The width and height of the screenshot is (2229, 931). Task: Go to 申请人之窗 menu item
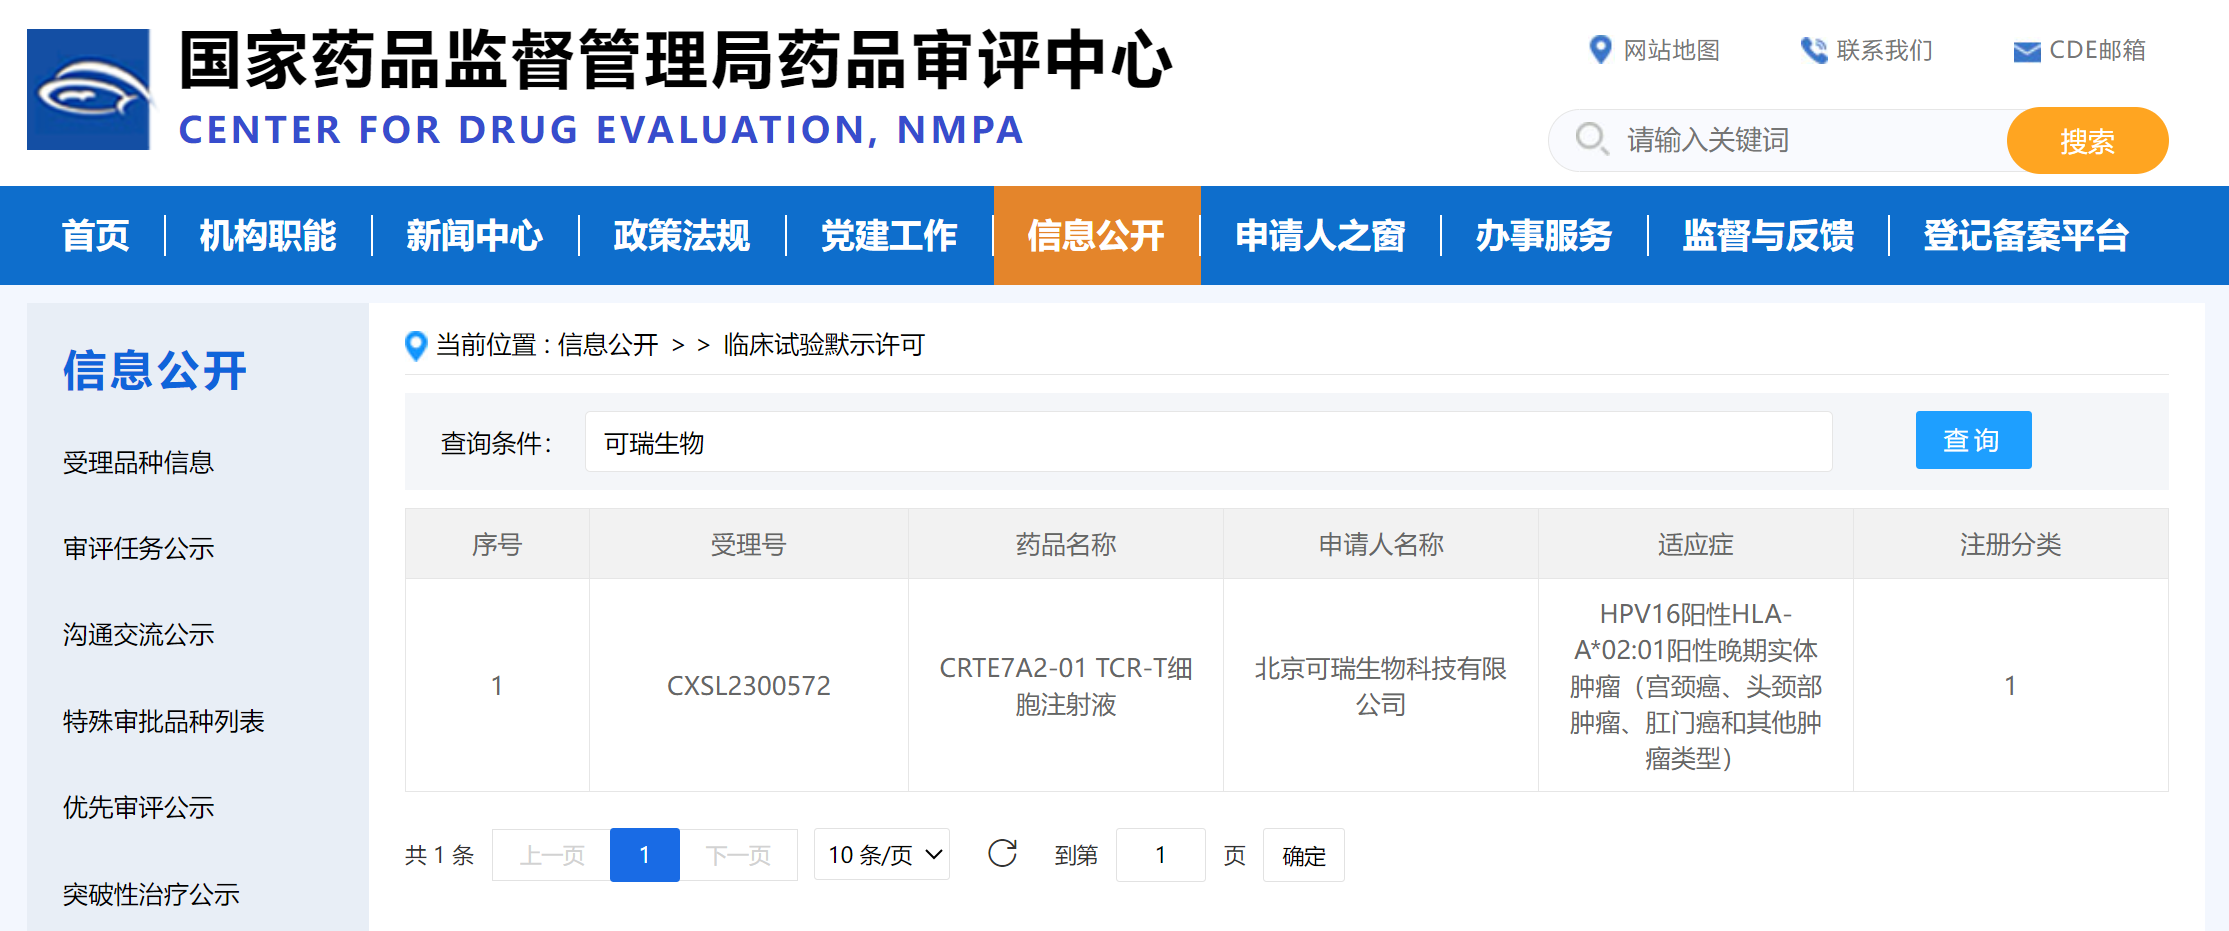point(1320,236)
